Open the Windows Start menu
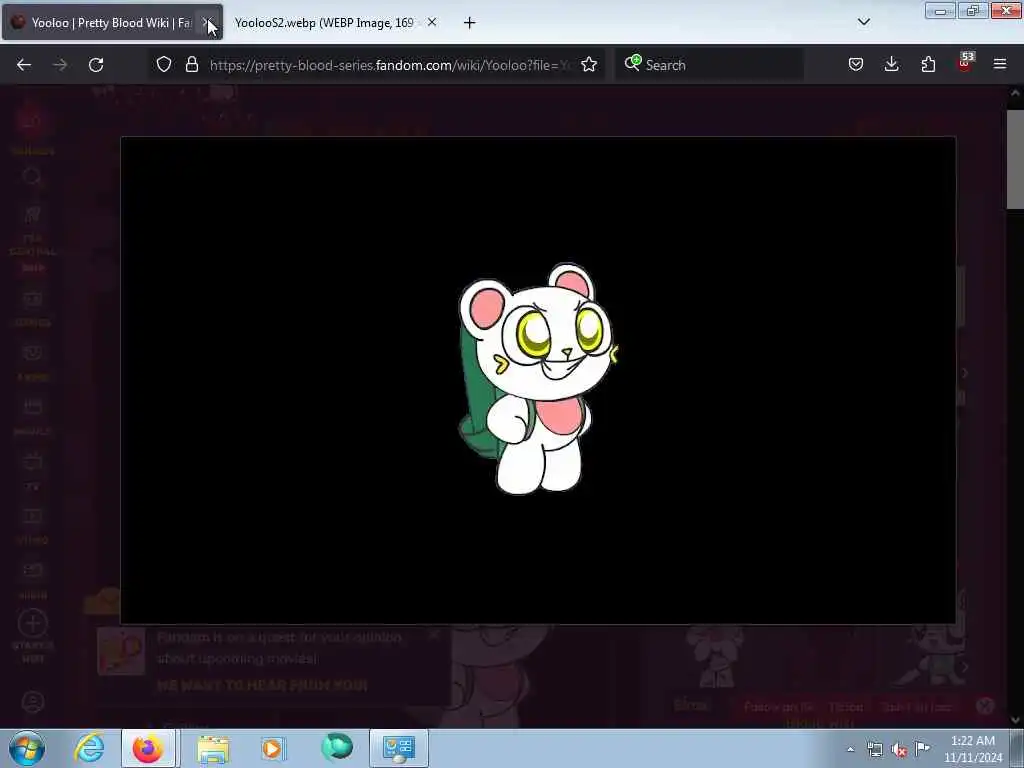 click(x=27, y=748)
